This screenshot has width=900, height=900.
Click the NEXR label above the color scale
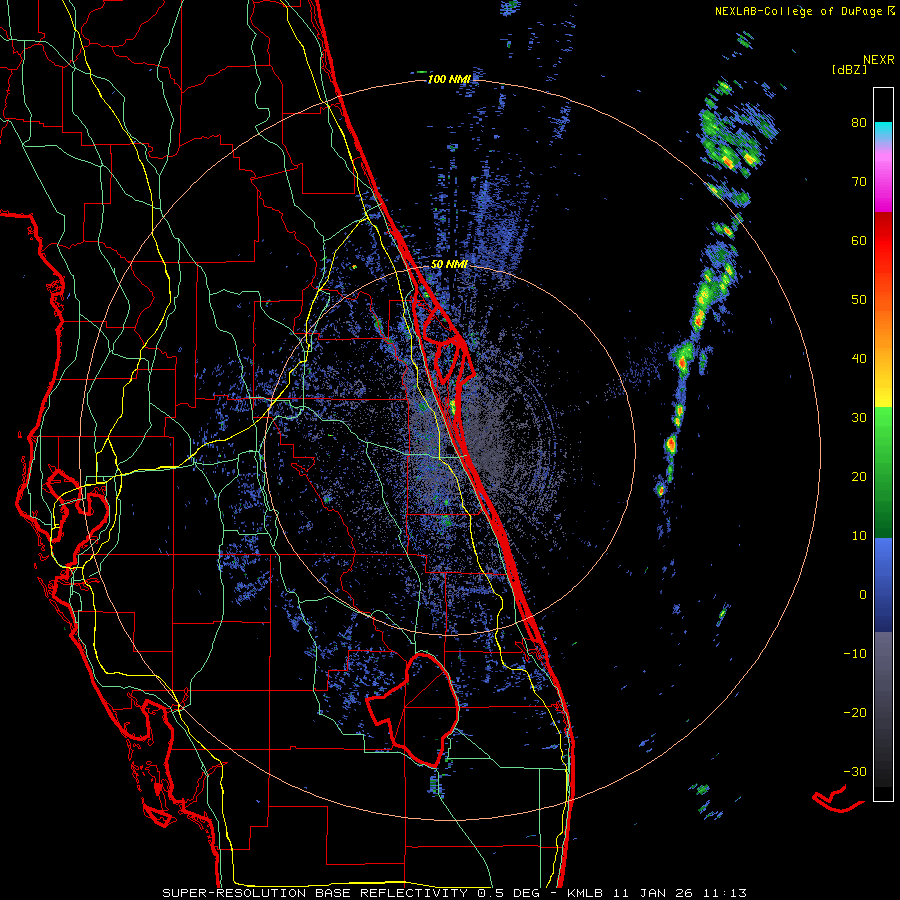point(879,60)
